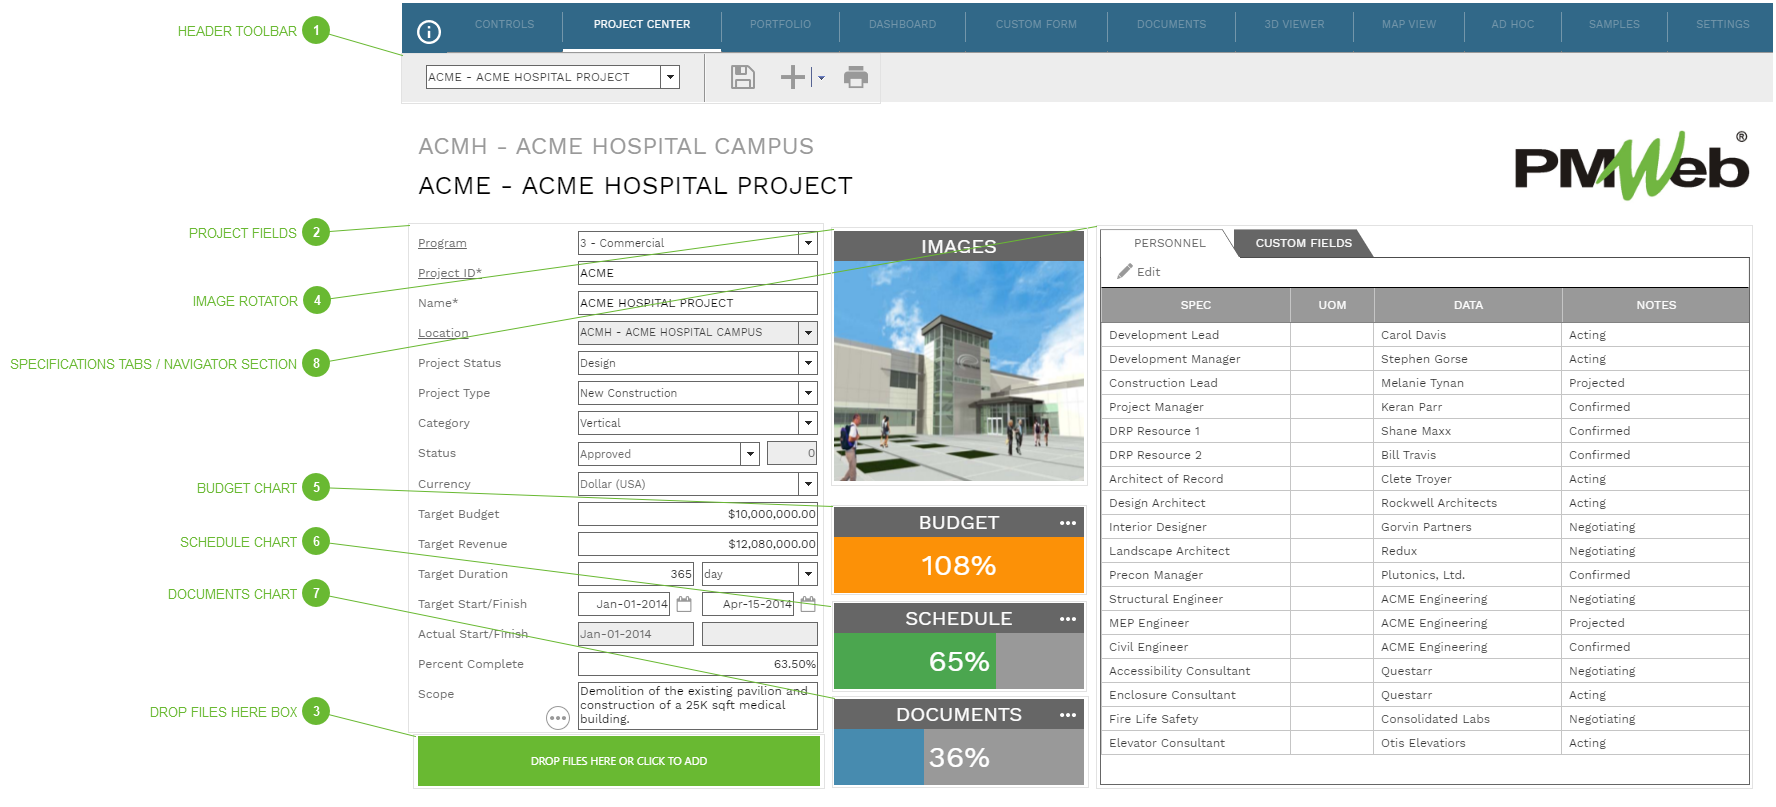Select the PROJECT CENTER tab
Viewport: 1776px width, 807px height.
642,25
